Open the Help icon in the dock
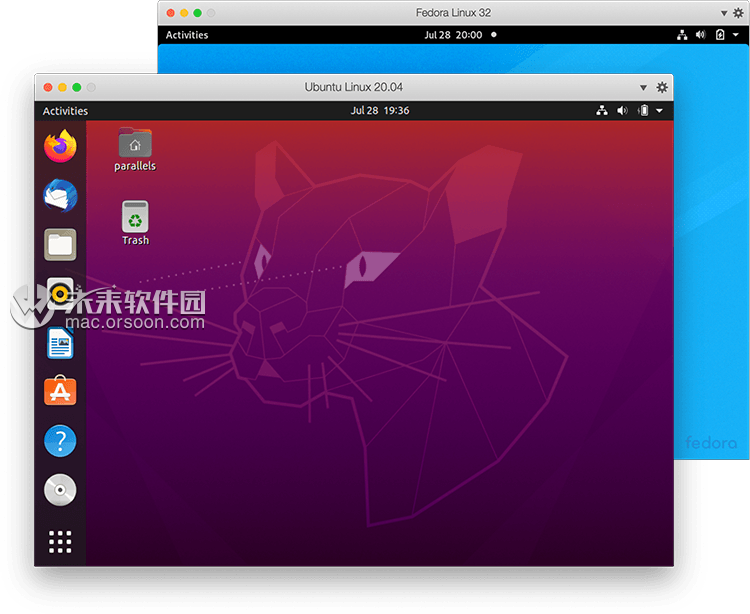The image size is (750, 614). click(x=60, y=440)
